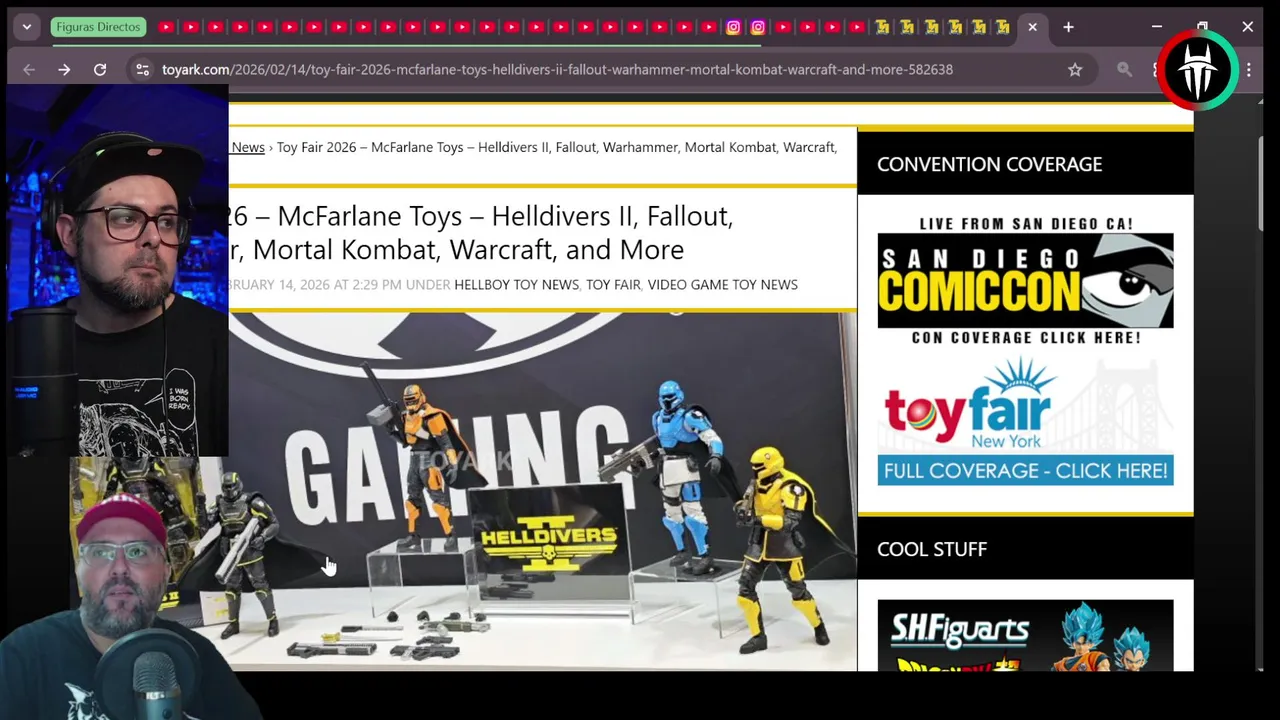Click the article title McFarlane Toys heading
The width and height of the screenshot is (1280, 720).
(480, 232)
